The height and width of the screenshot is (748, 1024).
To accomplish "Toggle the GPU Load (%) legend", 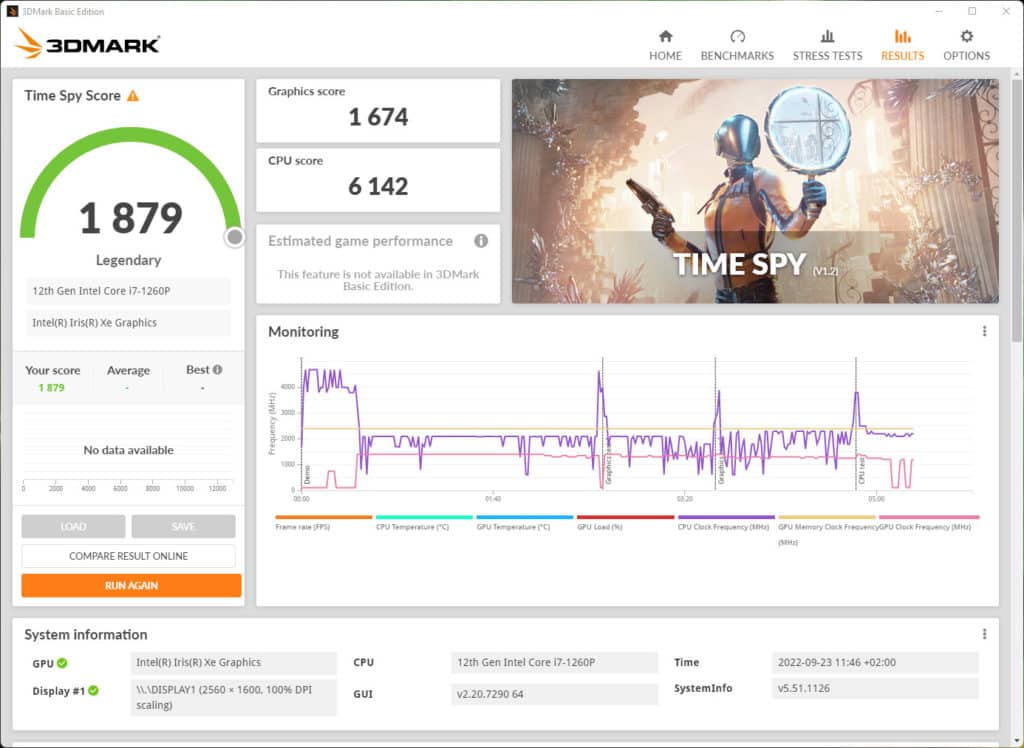I will tap(625, 523).
